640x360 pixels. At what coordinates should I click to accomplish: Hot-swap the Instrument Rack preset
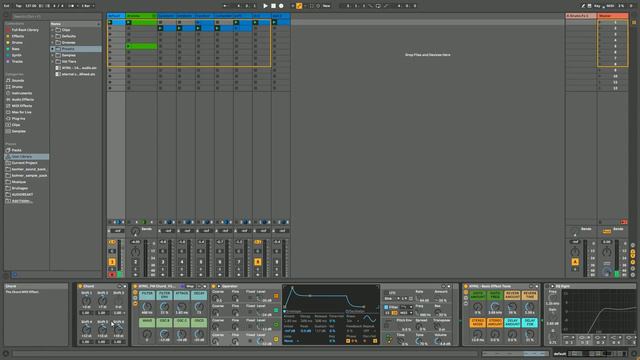click(x=200, y=286)
